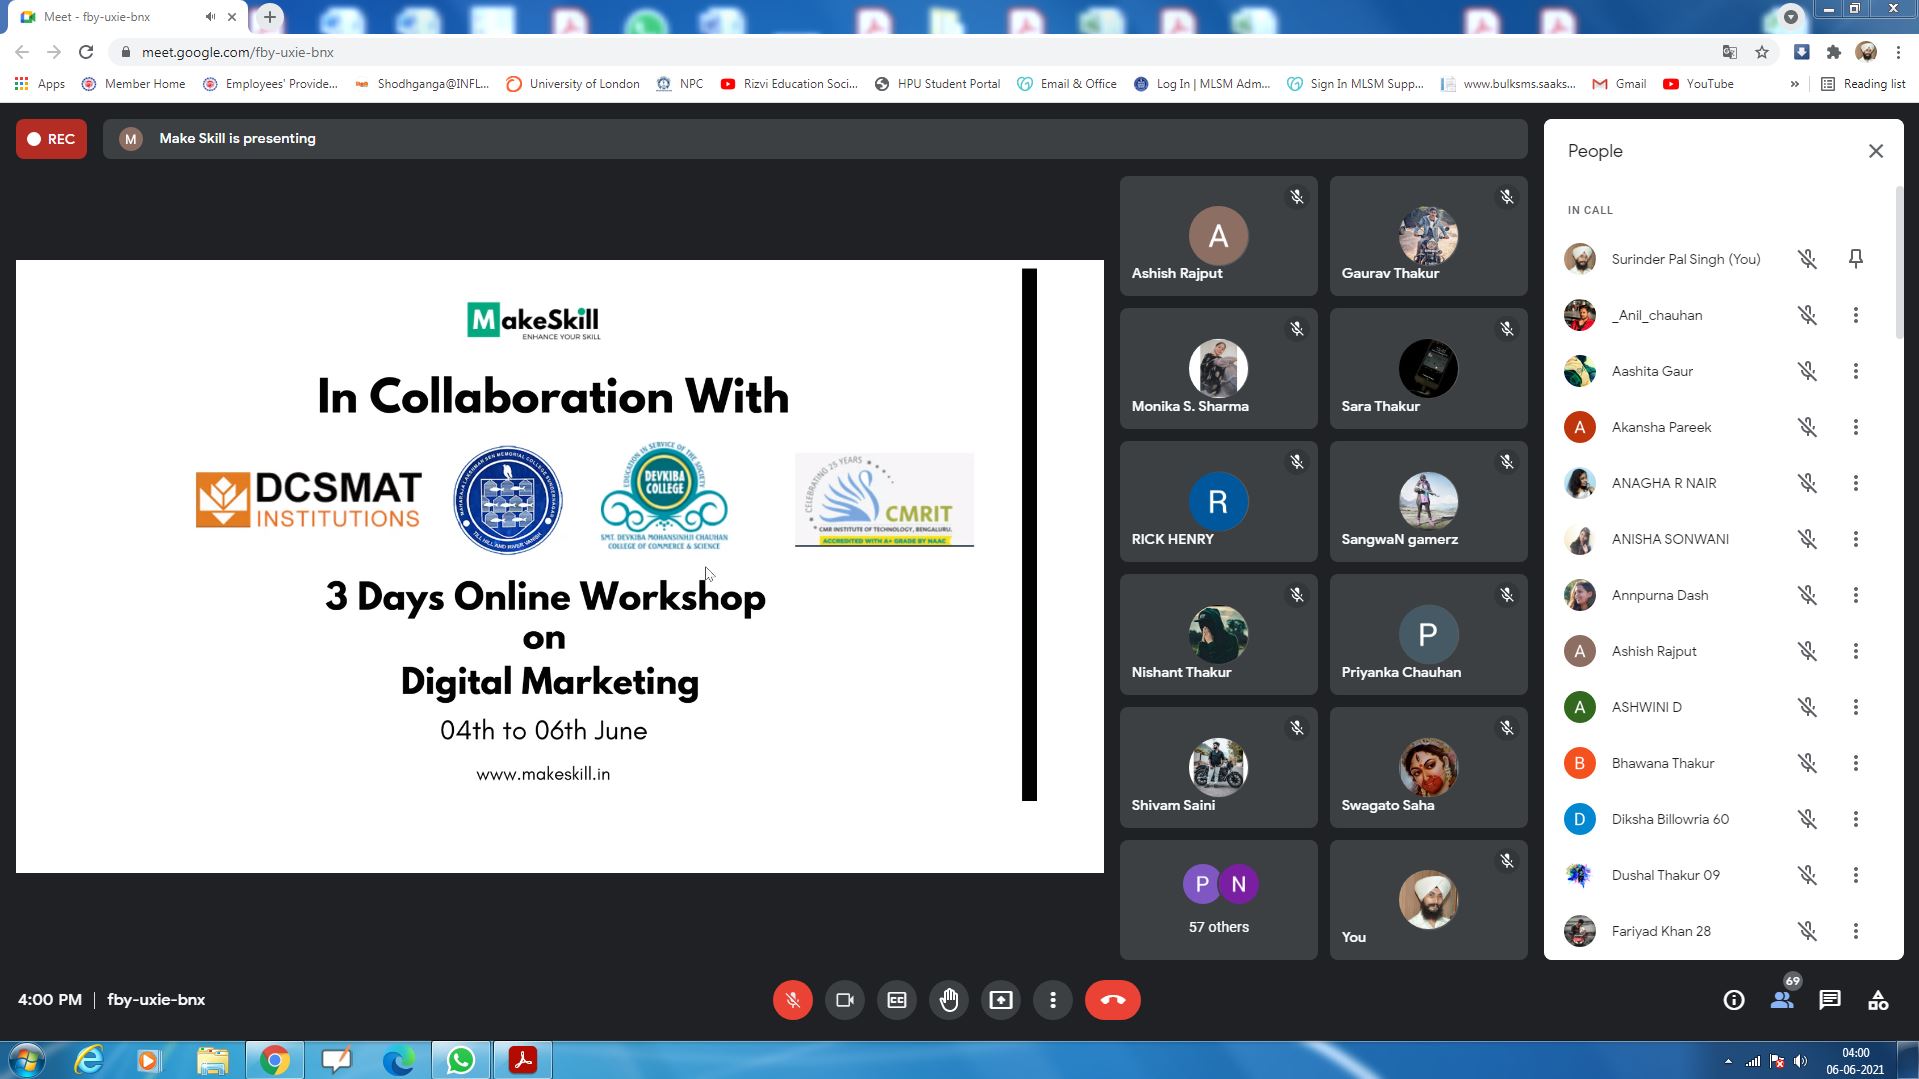
Task: Open WhatsApp from taskbar
Action: point(460,1060)
